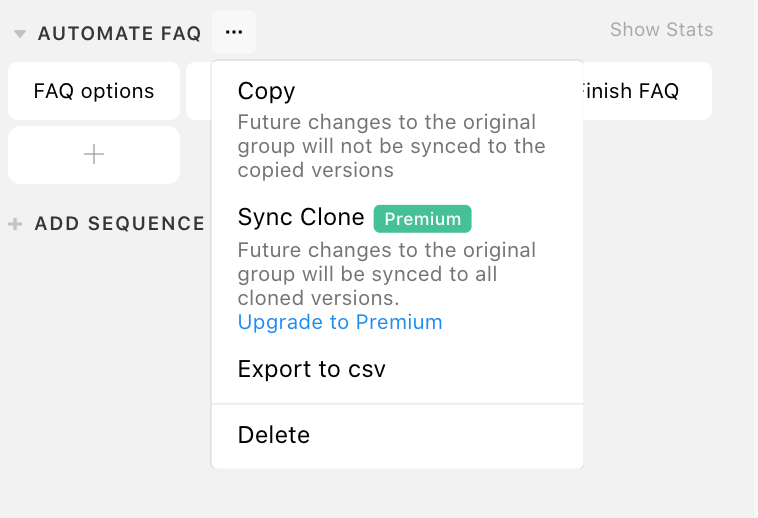Viewport: 758px width, 518px height.
Task: Add a new block with plus card
Action: point(94,155)
